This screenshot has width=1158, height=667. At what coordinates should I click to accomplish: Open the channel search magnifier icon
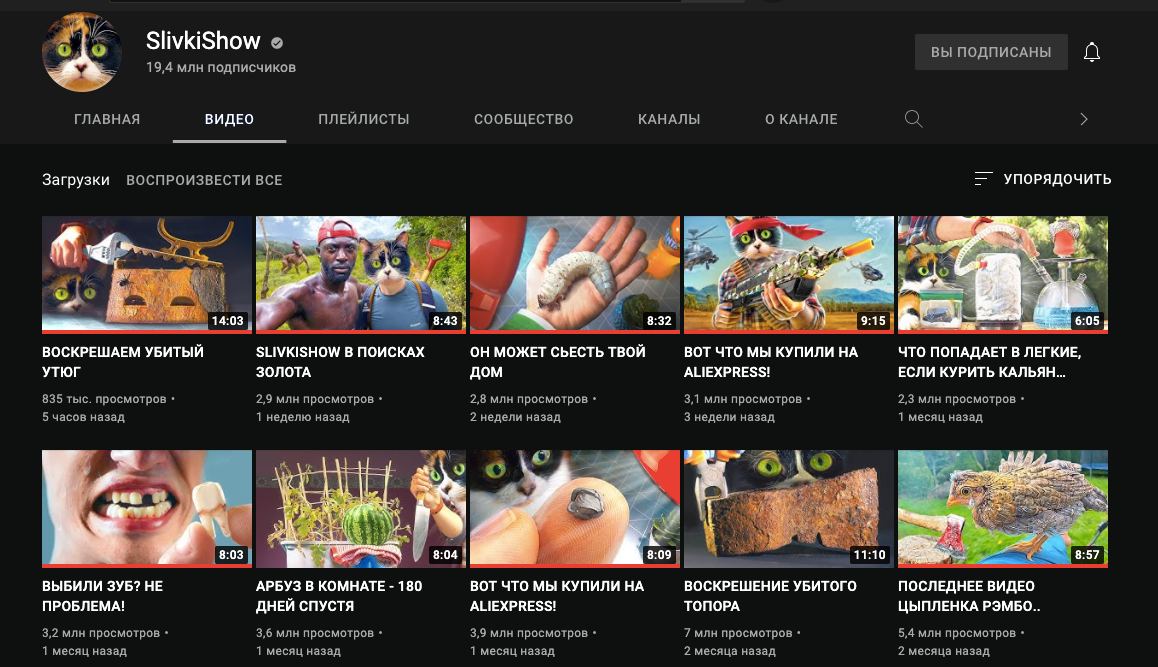tap(914, 119)
